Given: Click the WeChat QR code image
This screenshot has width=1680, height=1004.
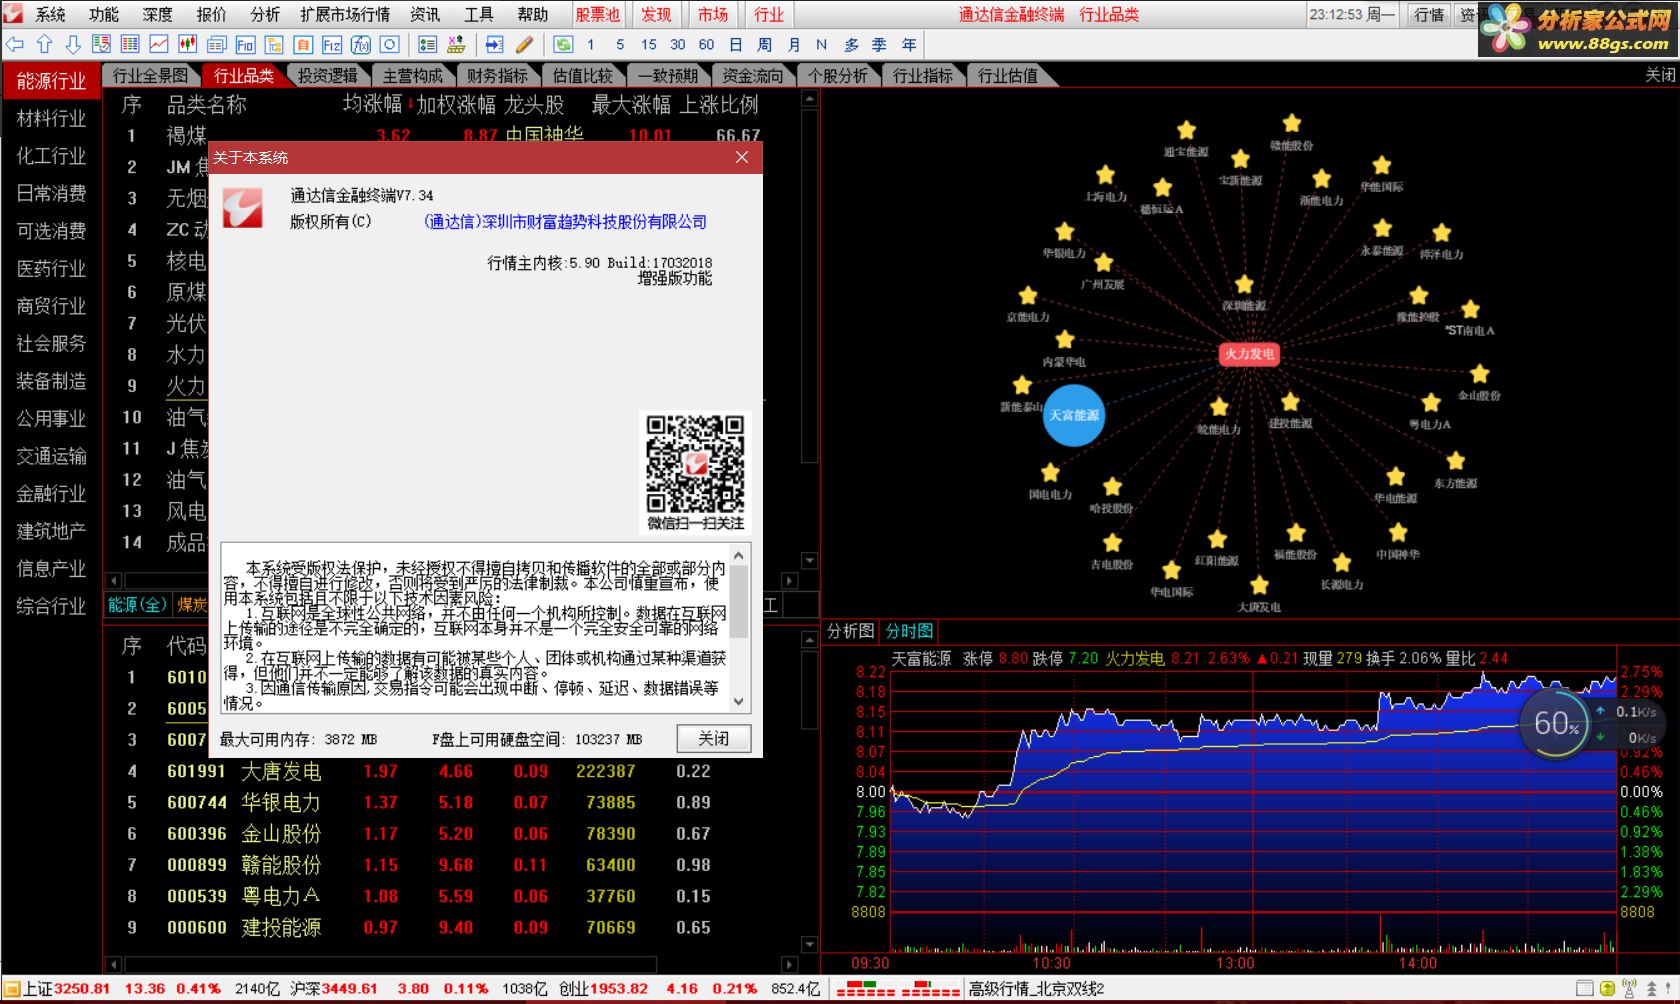Looking at the screenshot, I should [695, 464].
